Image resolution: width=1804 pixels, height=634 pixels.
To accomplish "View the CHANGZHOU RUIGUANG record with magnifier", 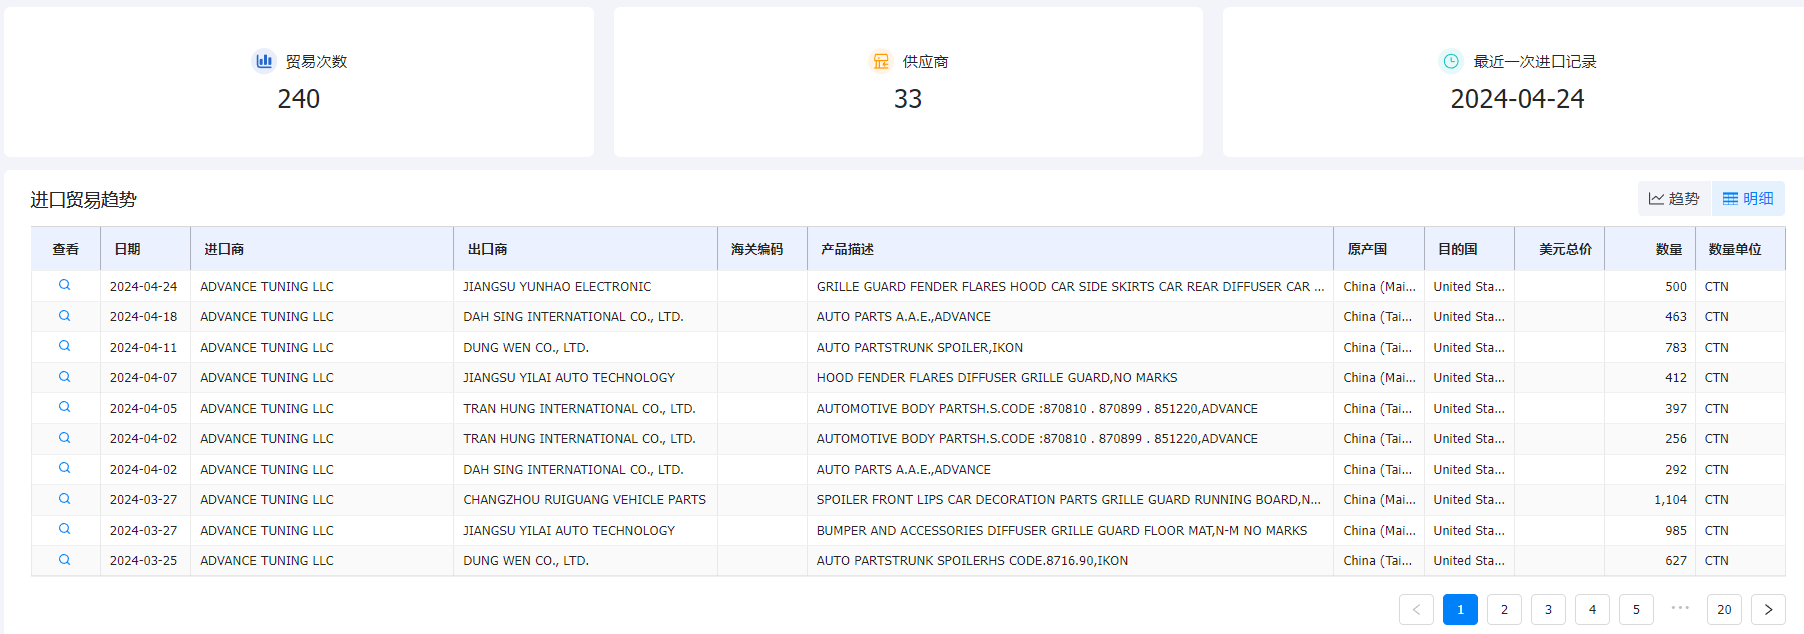I will click(x=65, y=499).
